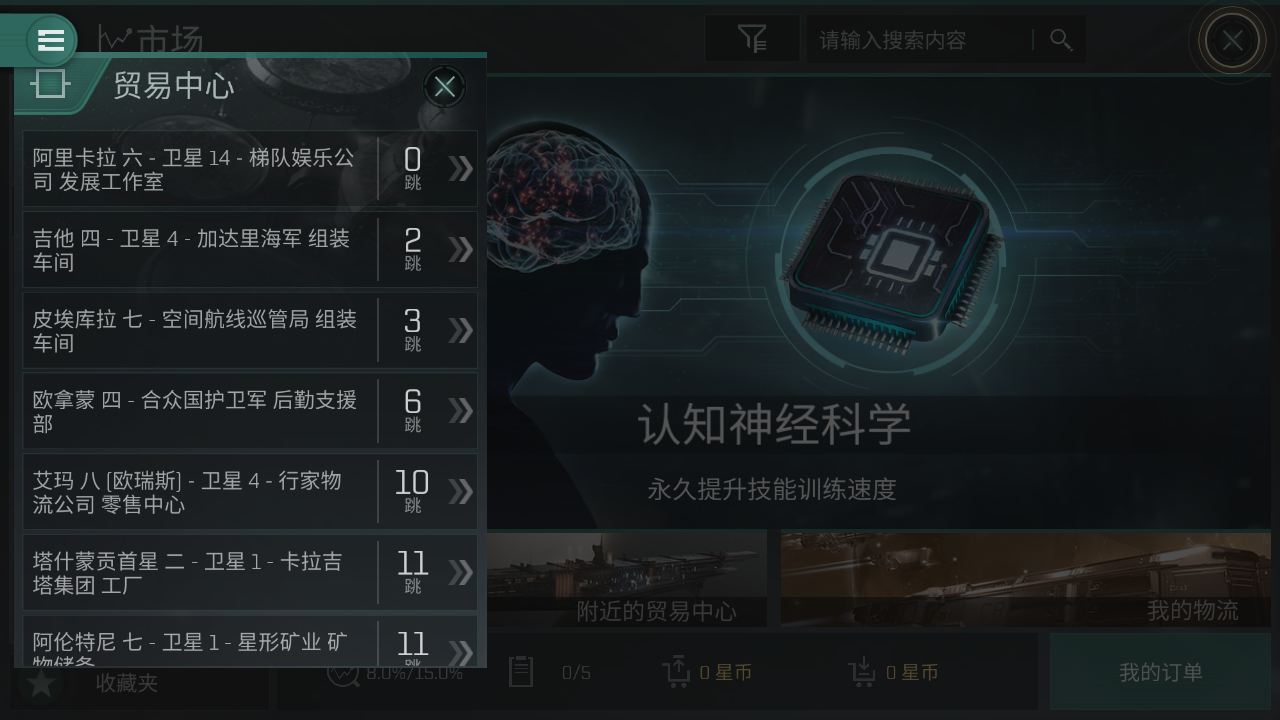Expand the 欧拿蒙 四 entry's double chevron

(460, 411)
